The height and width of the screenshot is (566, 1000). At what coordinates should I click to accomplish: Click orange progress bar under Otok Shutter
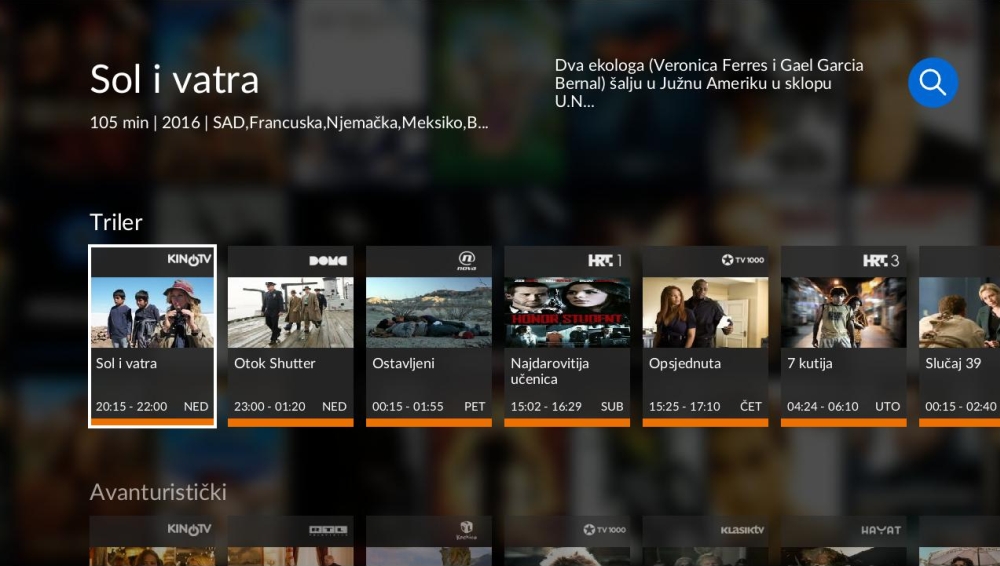click(x=290, y=422)
